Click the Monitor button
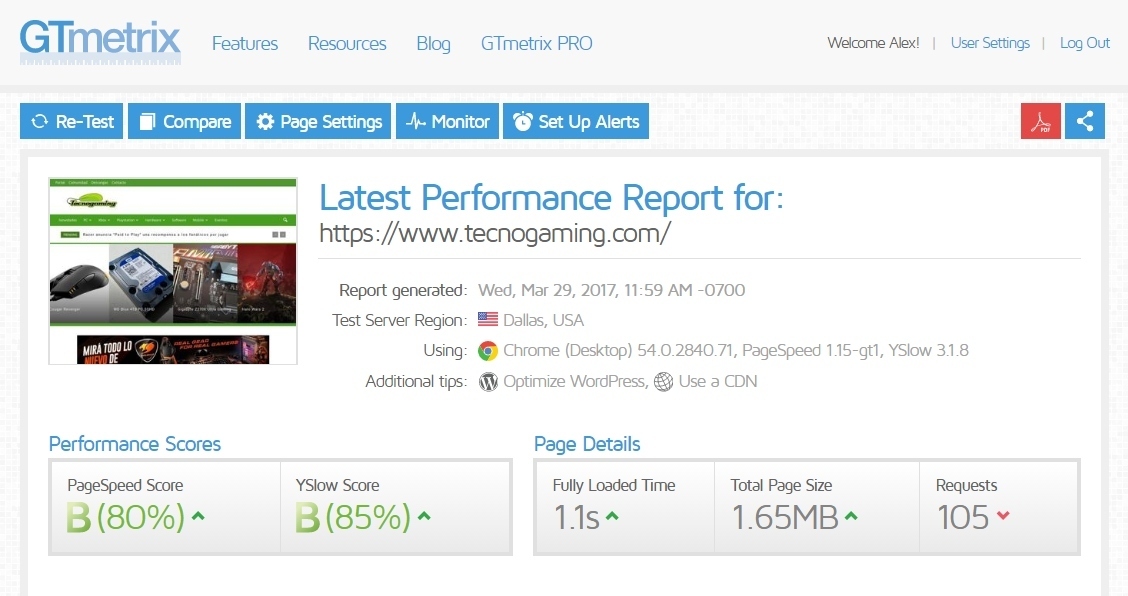The width and height of the screenshot is (1128, 596). (x=448, y=122)
